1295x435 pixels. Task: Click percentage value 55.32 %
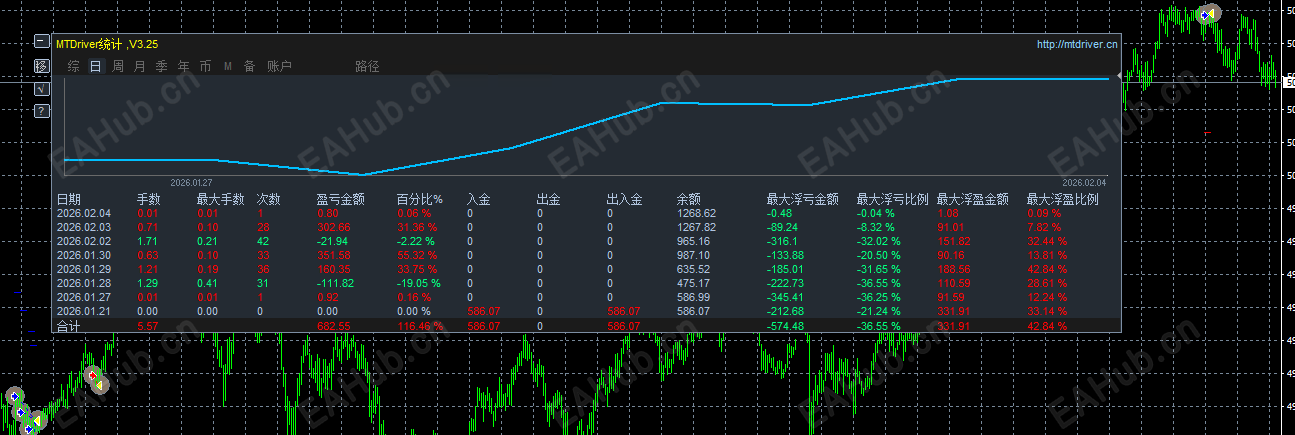pyautogui.click(x=416, y=255)
